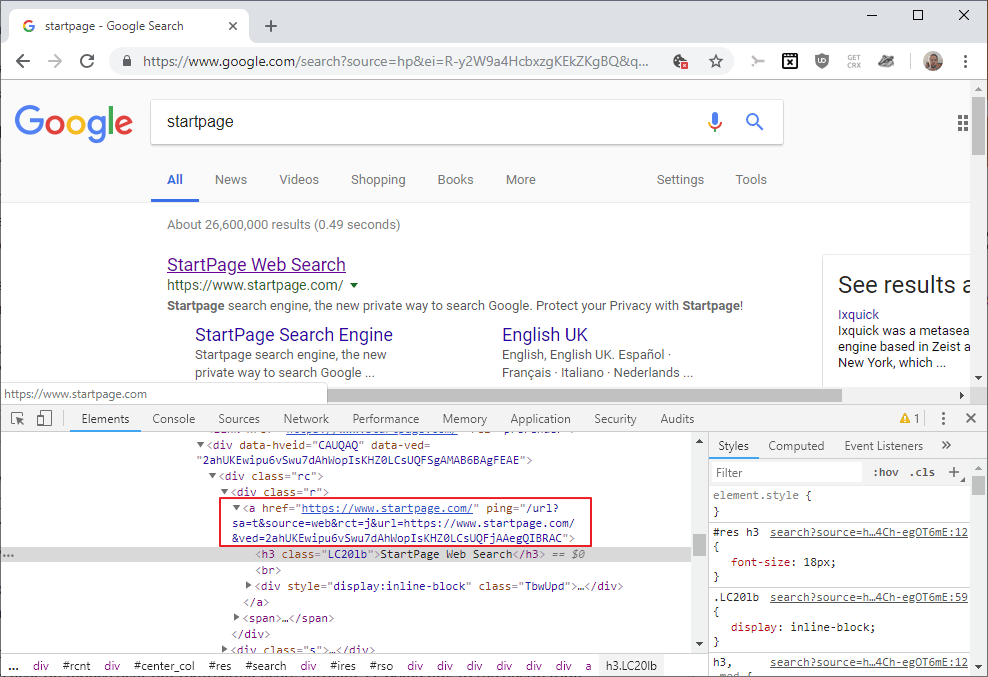Close the DevTools panel

pos(971,418)
